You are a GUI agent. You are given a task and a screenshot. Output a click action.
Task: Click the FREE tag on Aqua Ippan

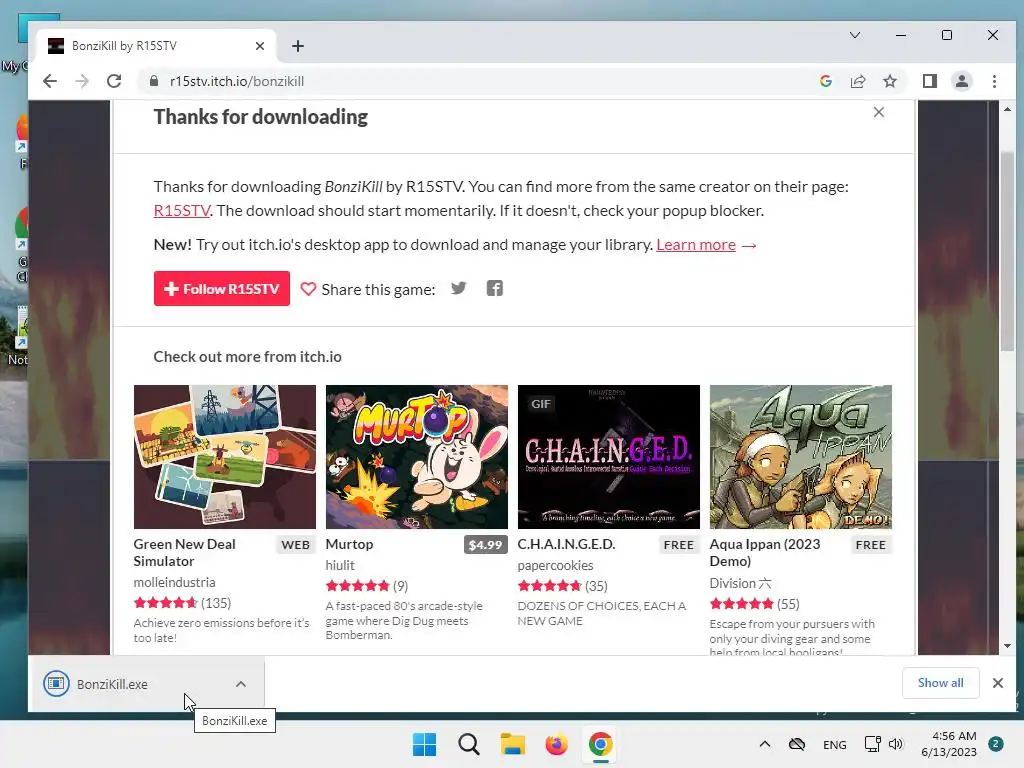click(x=871, y=545)
